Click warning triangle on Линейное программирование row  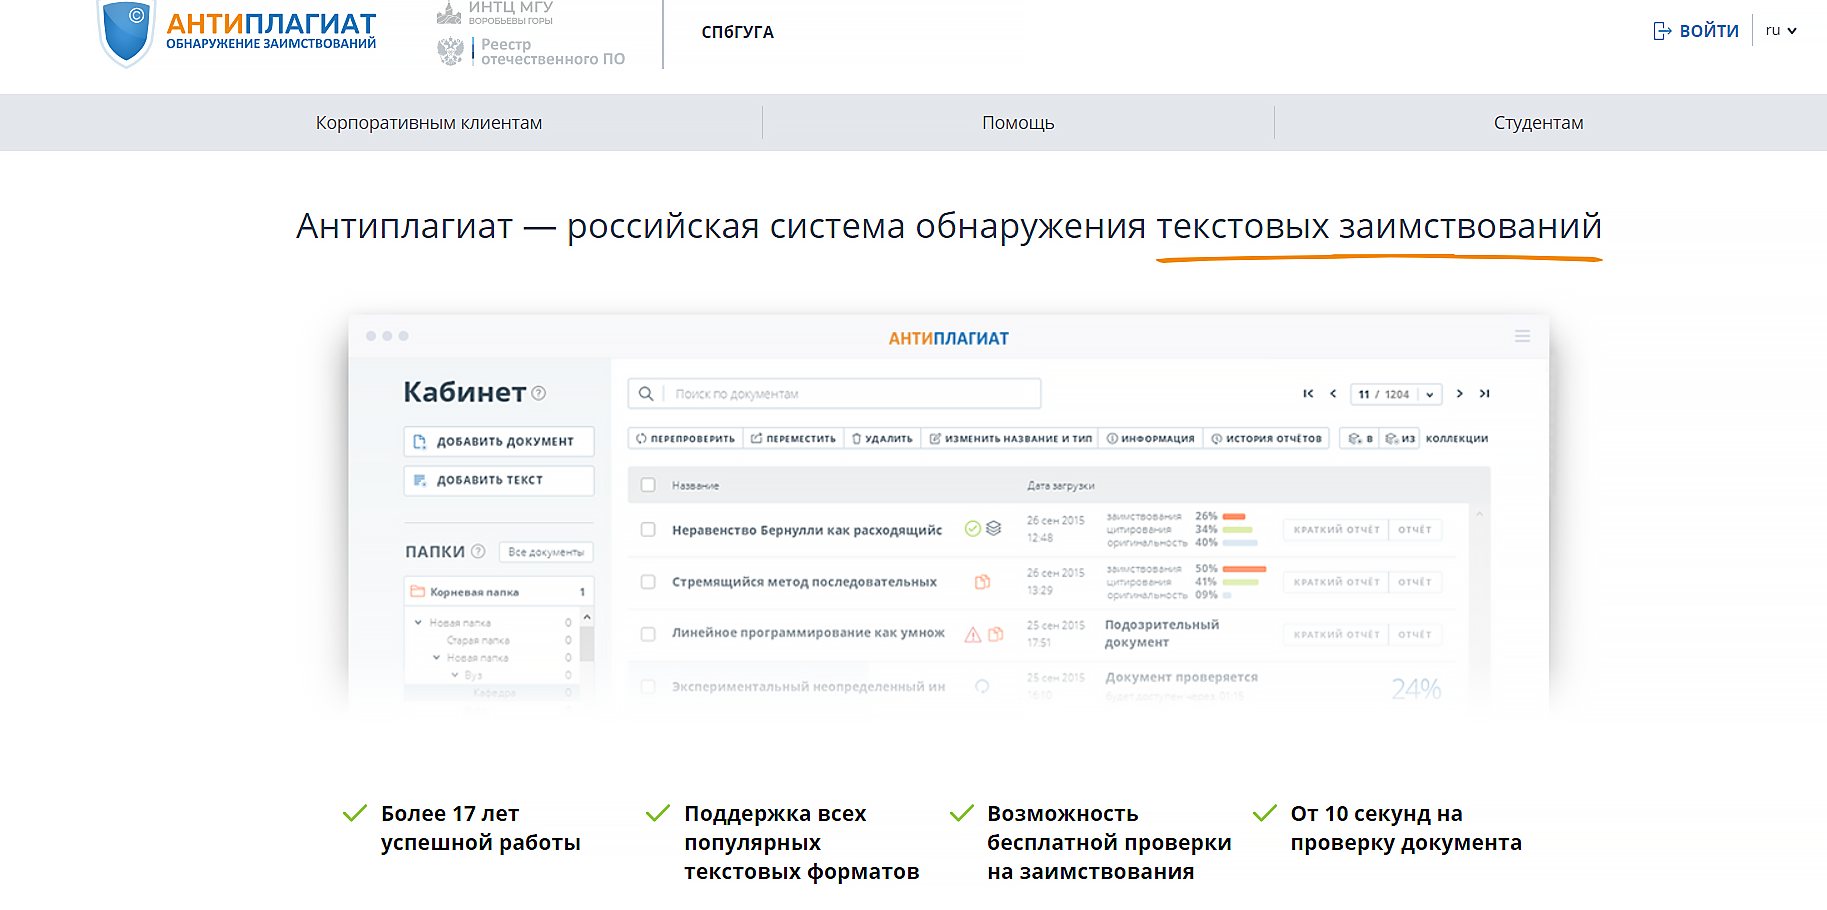coord(972,634)
